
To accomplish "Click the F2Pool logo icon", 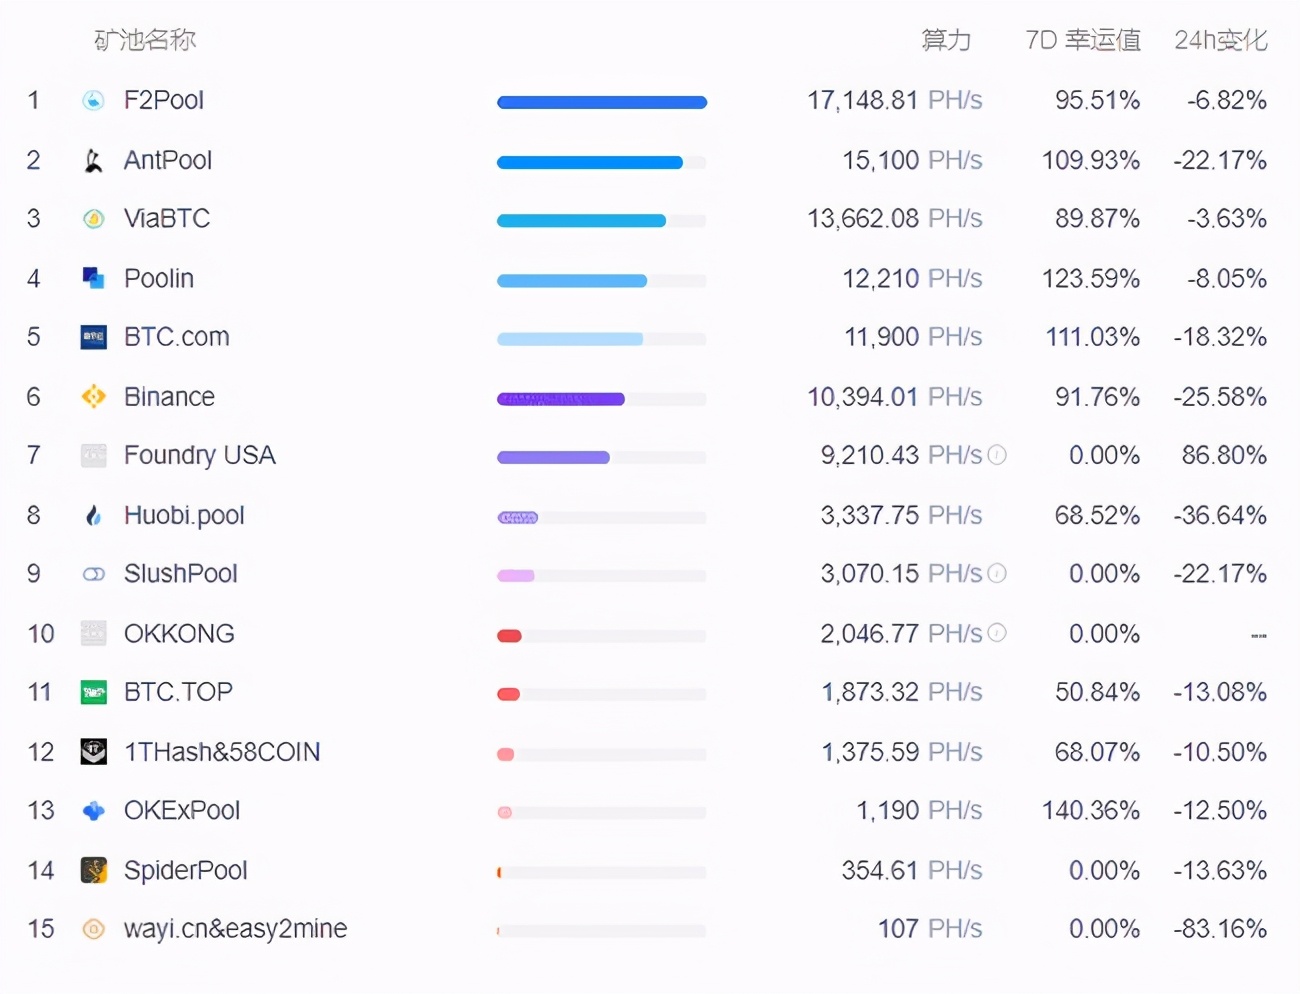I will click(x=93, y=100).
